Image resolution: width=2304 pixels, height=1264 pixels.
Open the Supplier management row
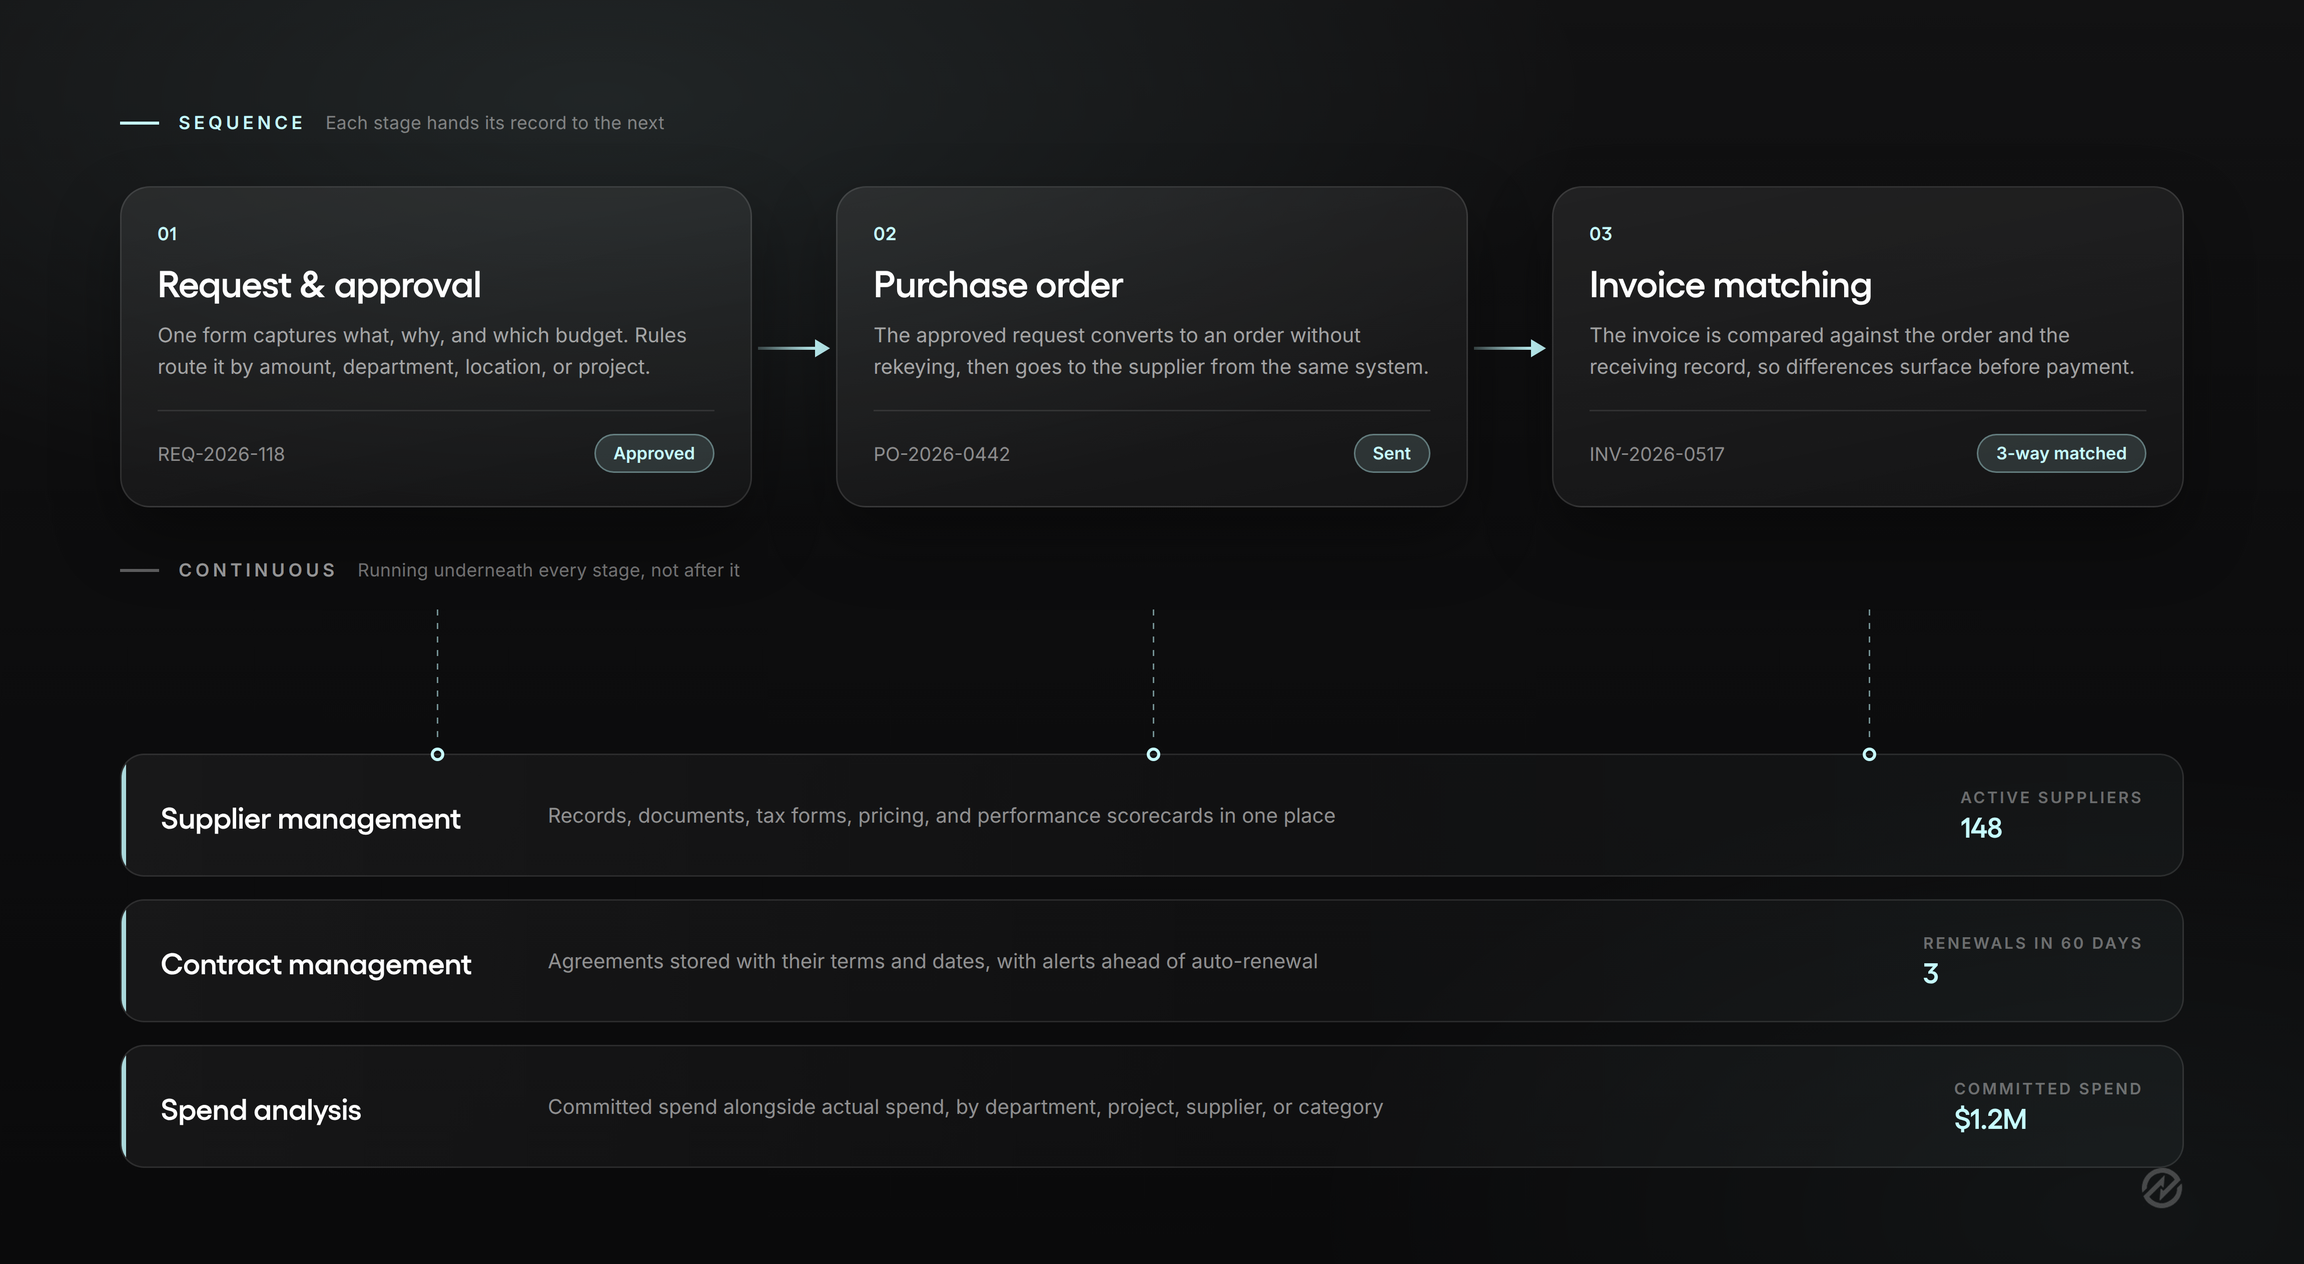point(1152,815)
